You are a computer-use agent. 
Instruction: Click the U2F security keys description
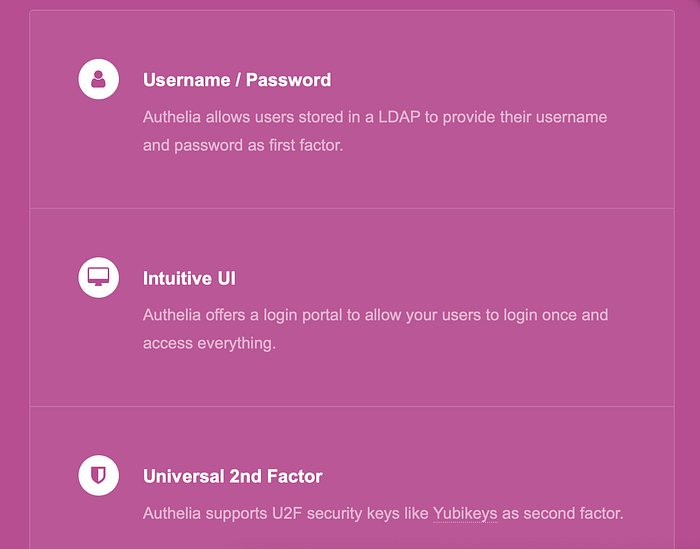(383, 514)
